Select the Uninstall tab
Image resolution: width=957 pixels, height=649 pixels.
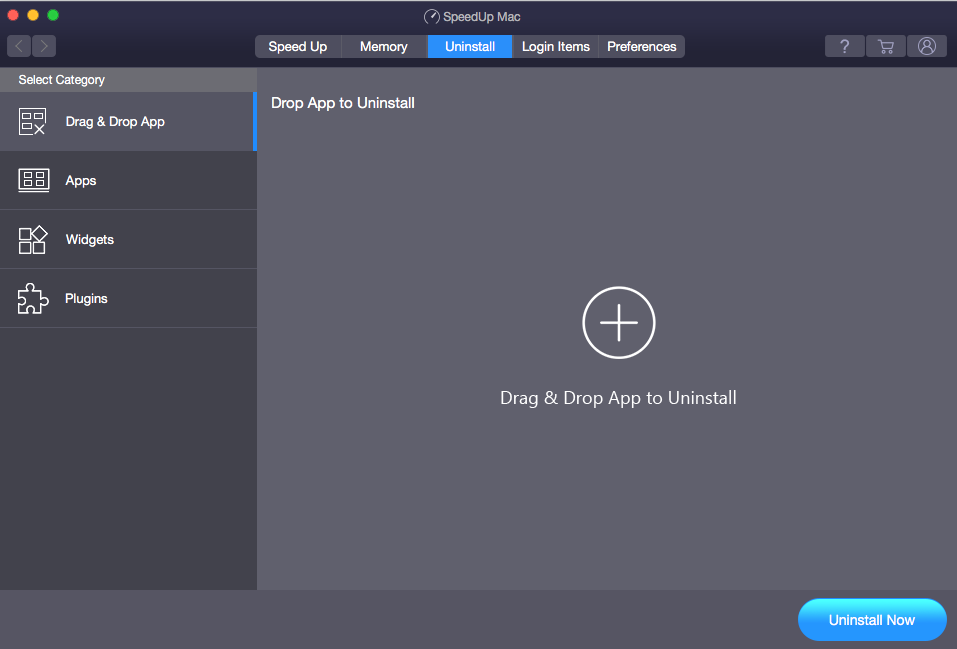[470, 46]
